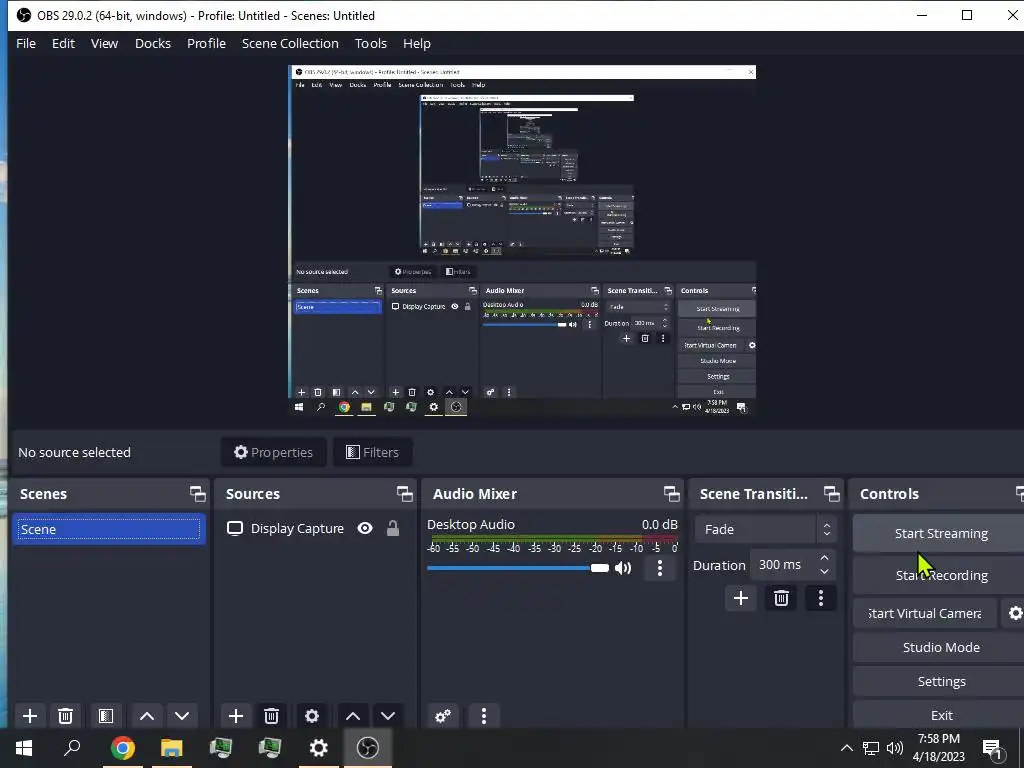Open advanced audio properties gears icon
The height and width of the screenshot is (768, 1024).
click(x=443, y=716)
